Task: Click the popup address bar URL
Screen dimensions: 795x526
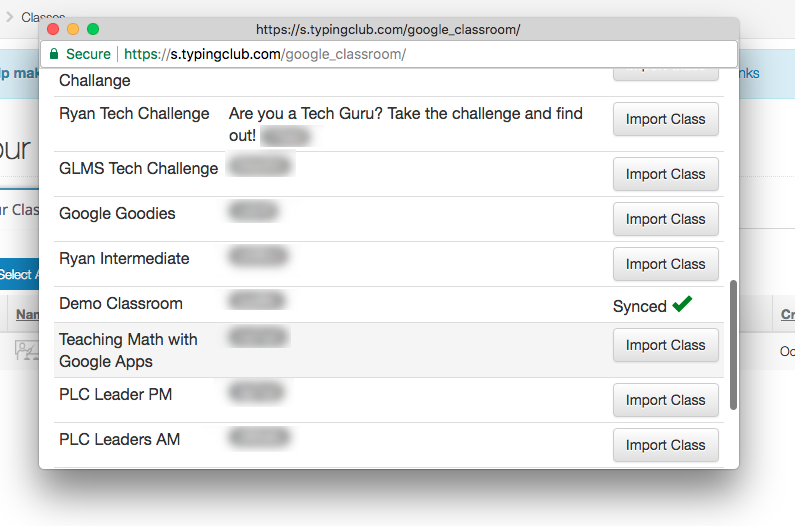Action: (265, 54)
